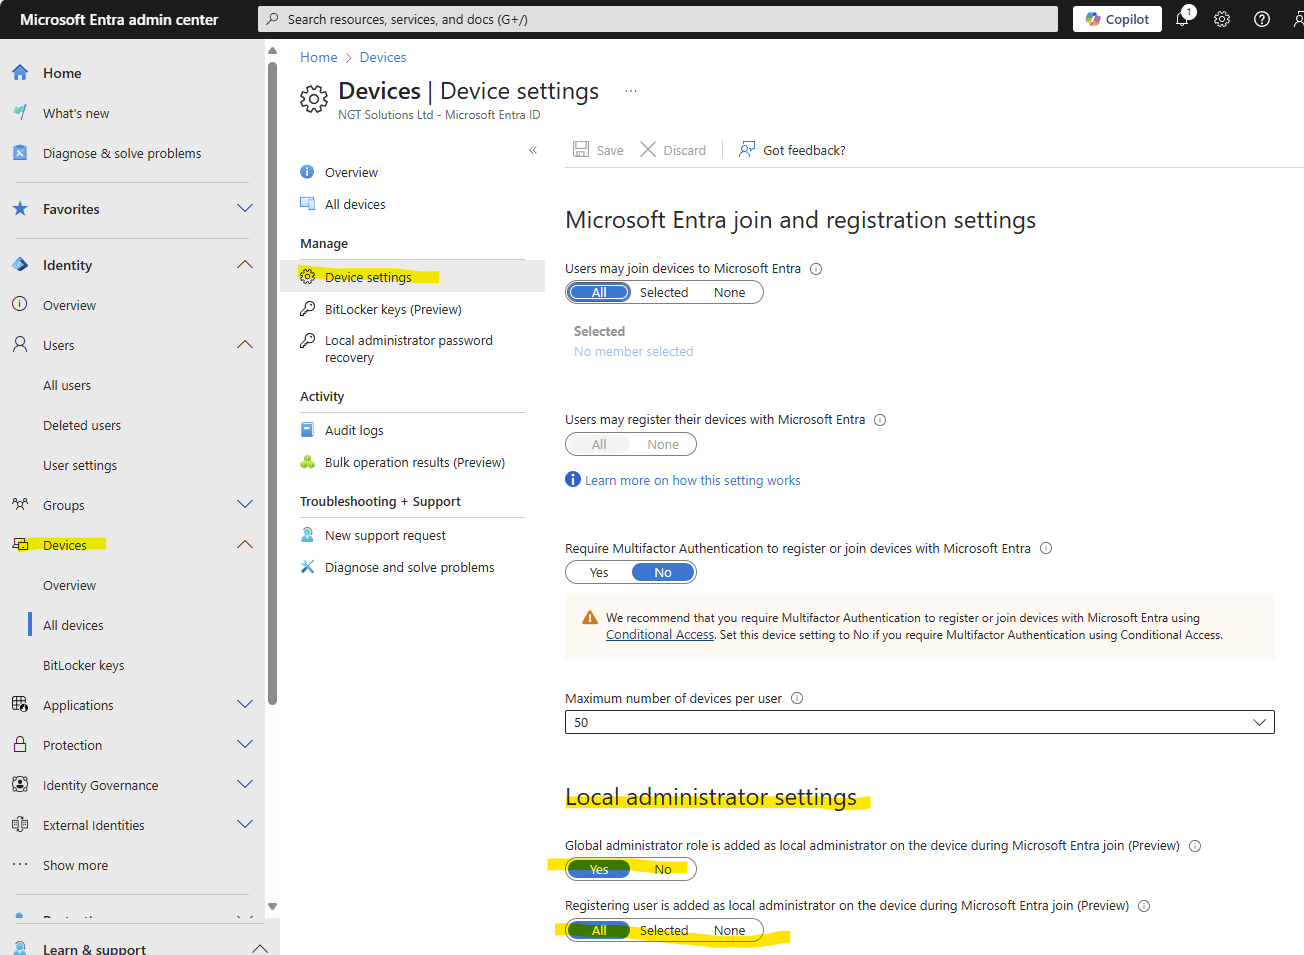Set Global administrator local admin to Yes
Viewport: 1304px width, 955px height.
(599, 869)
